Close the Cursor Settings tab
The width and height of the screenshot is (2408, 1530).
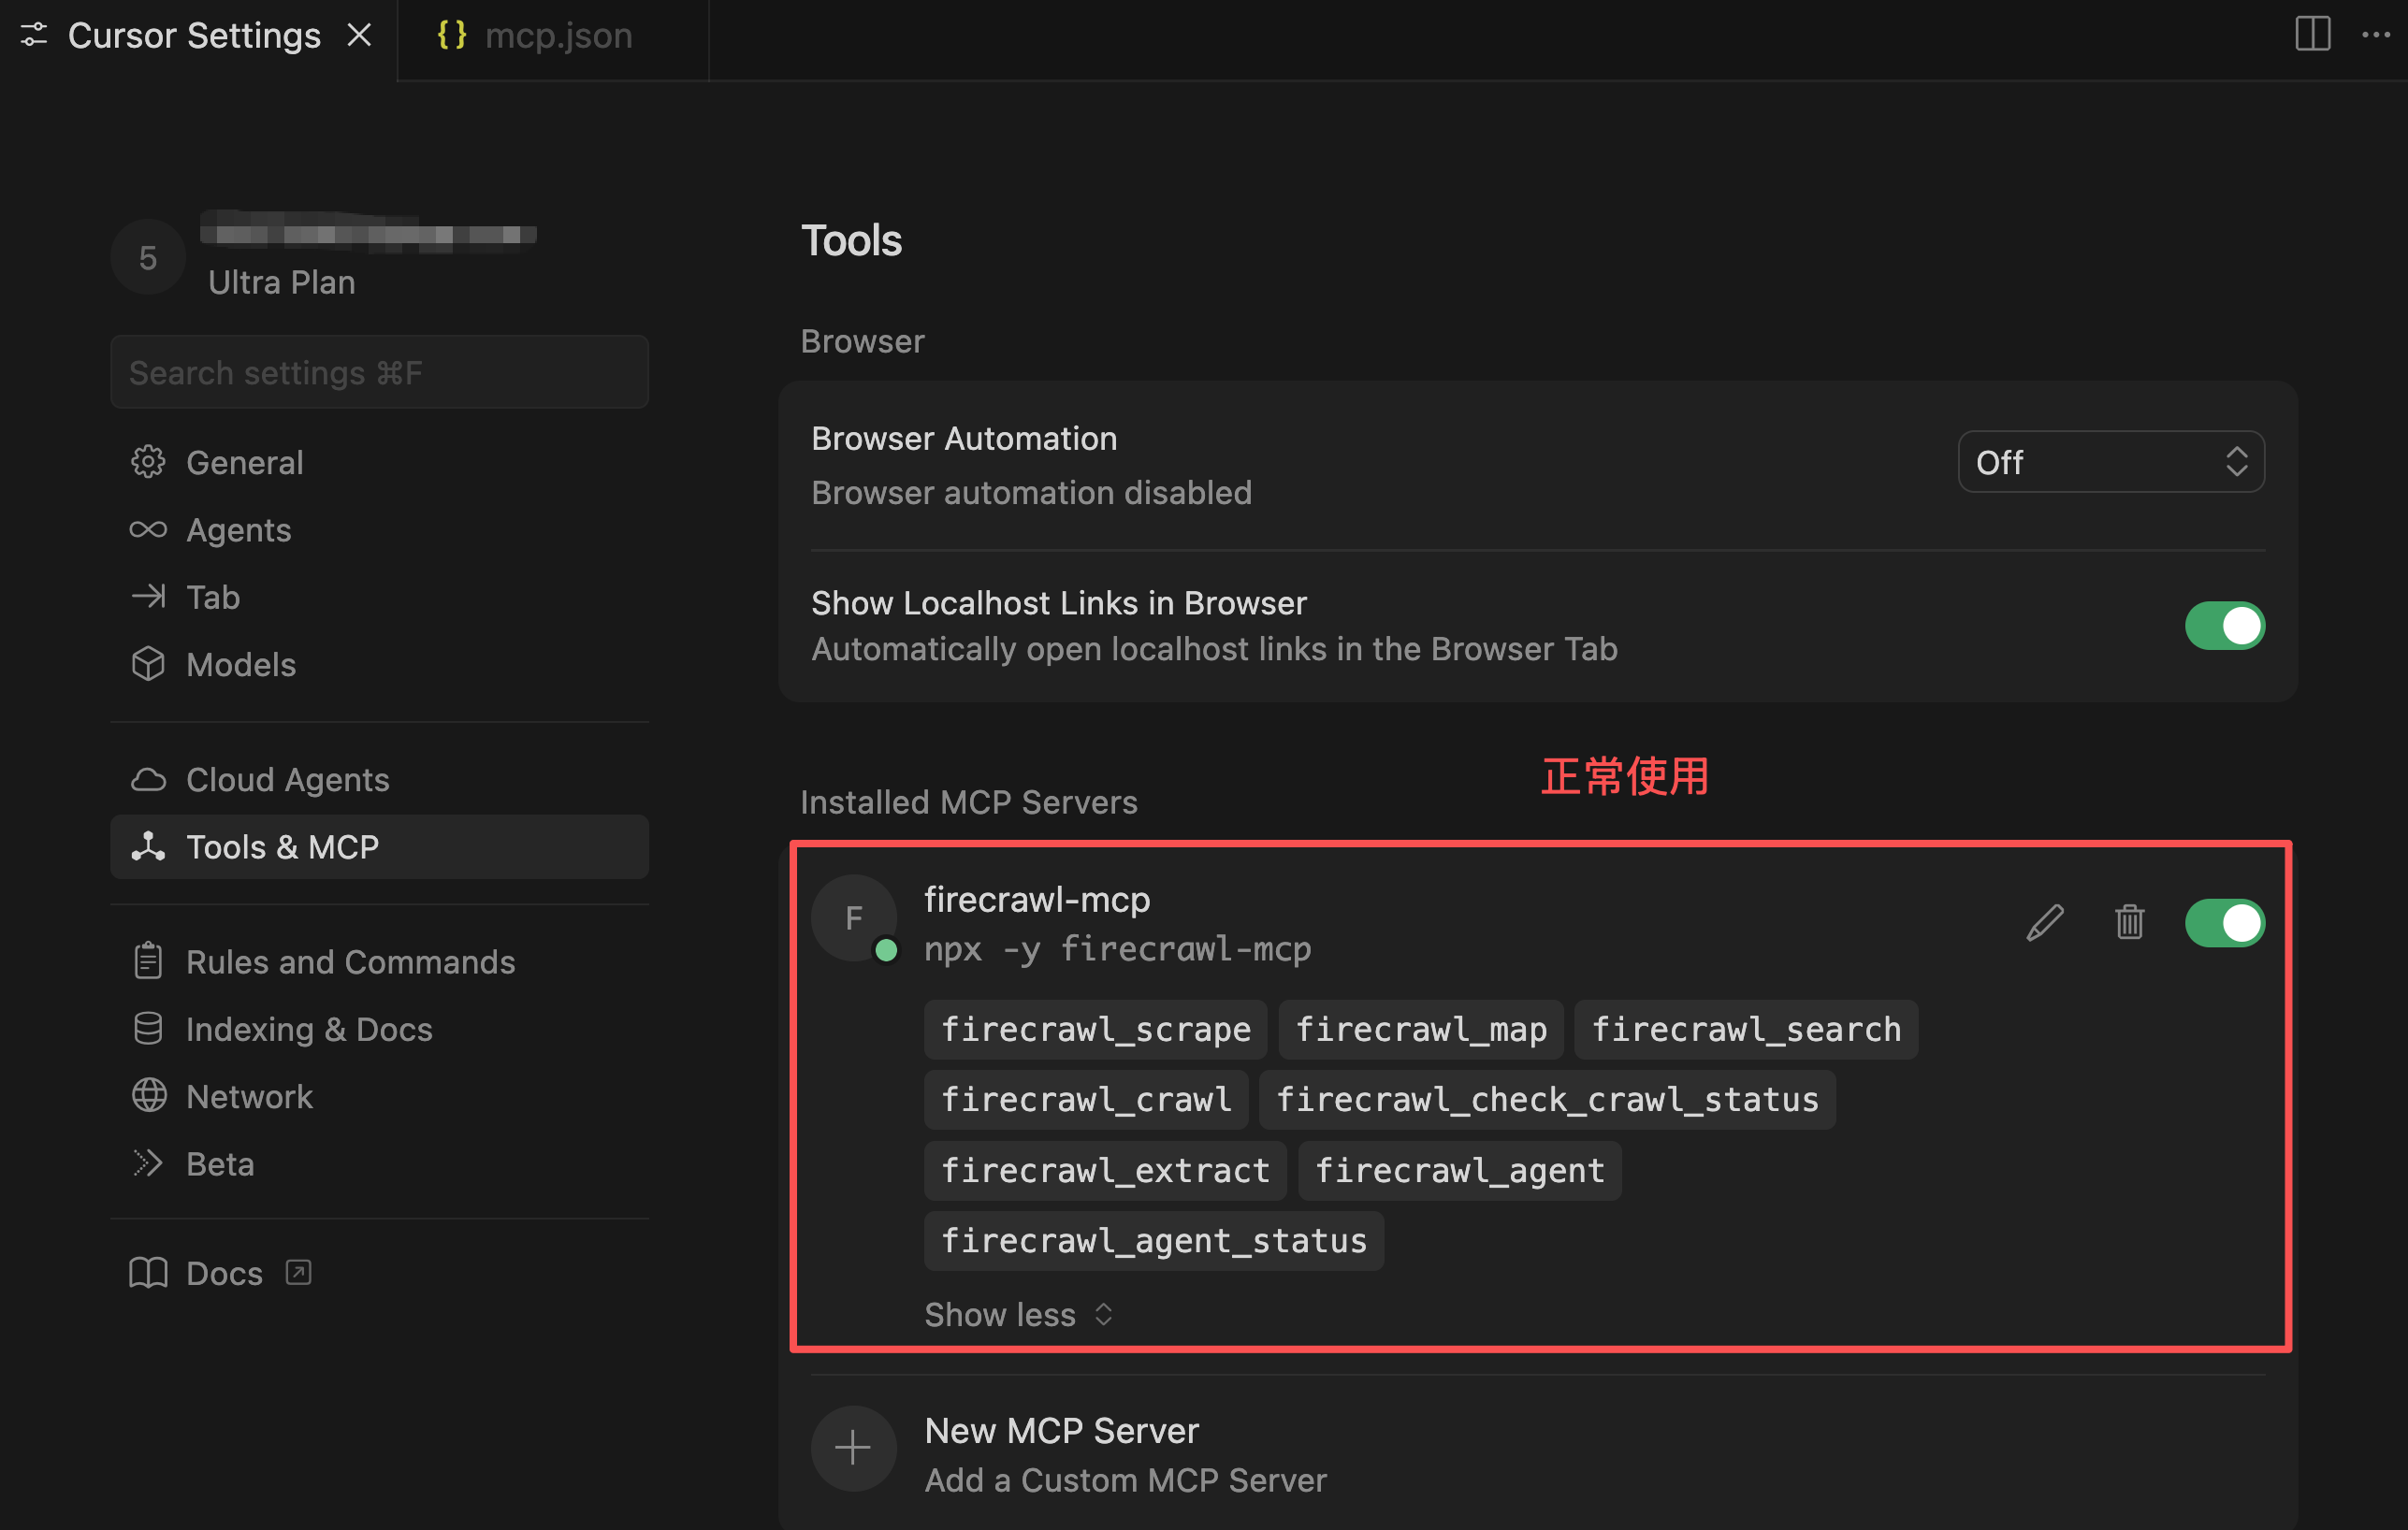(359, 36)
